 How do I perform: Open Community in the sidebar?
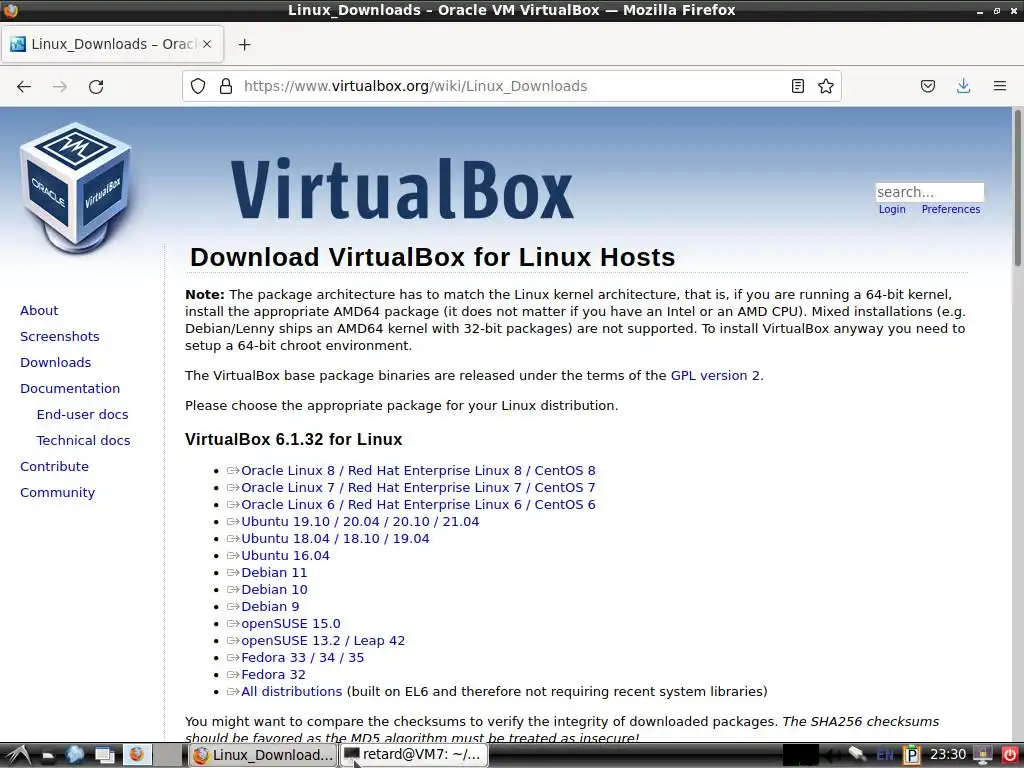click(57, 492)
